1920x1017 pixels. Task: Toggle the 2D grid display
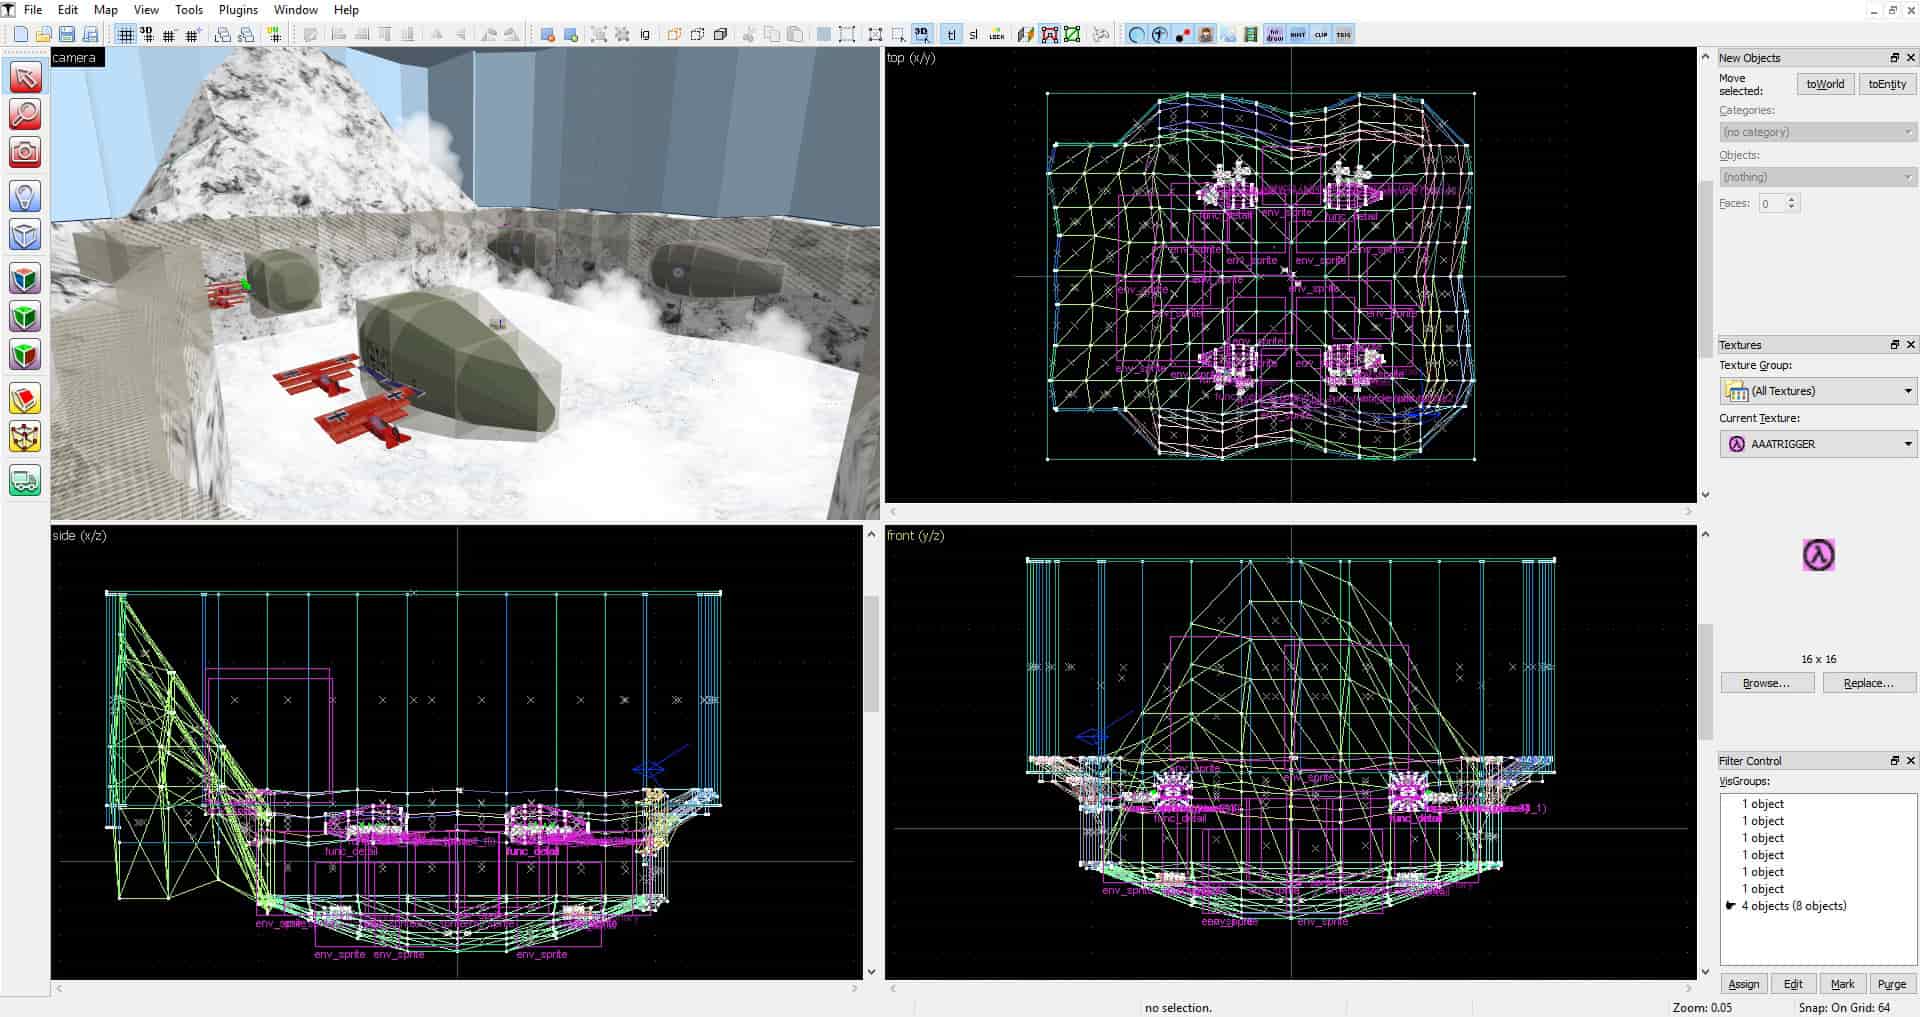pos(125,35)
